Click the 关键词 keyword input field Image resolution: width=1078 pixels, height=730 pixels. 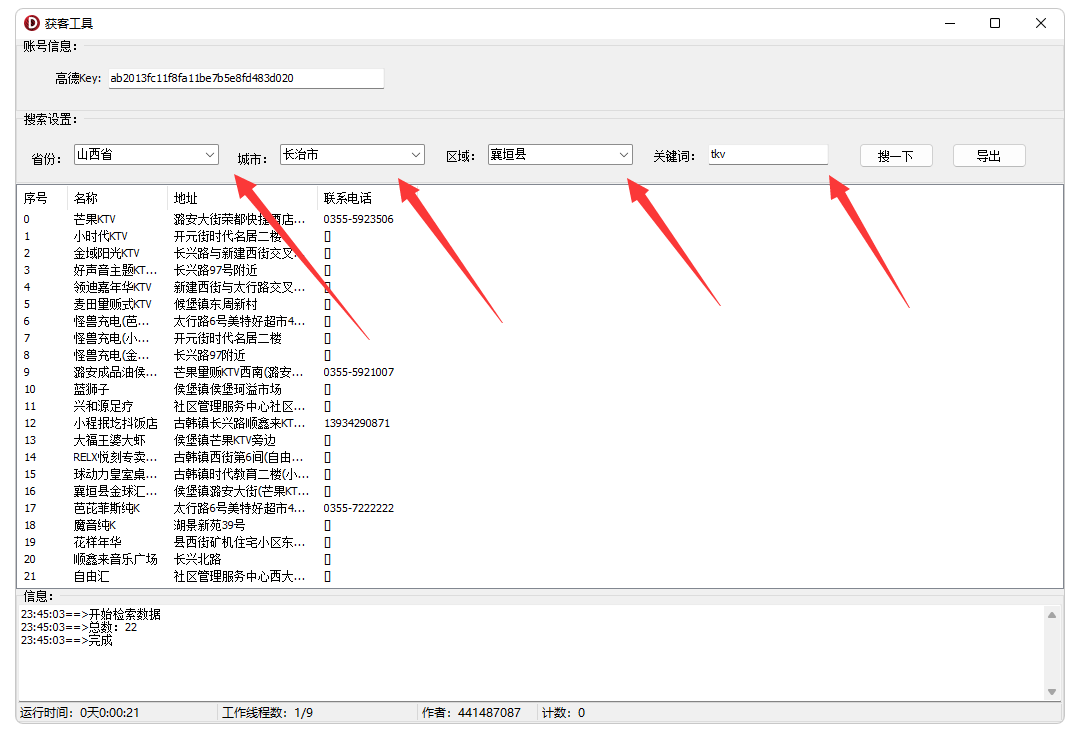coord(767,155)
